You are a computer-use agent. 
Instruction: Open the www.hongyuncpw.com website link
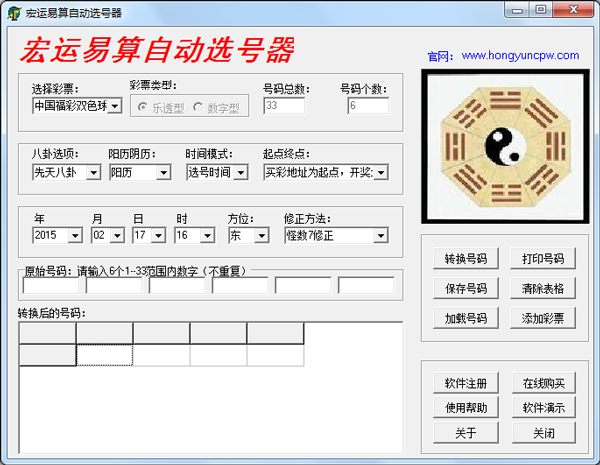520,55
